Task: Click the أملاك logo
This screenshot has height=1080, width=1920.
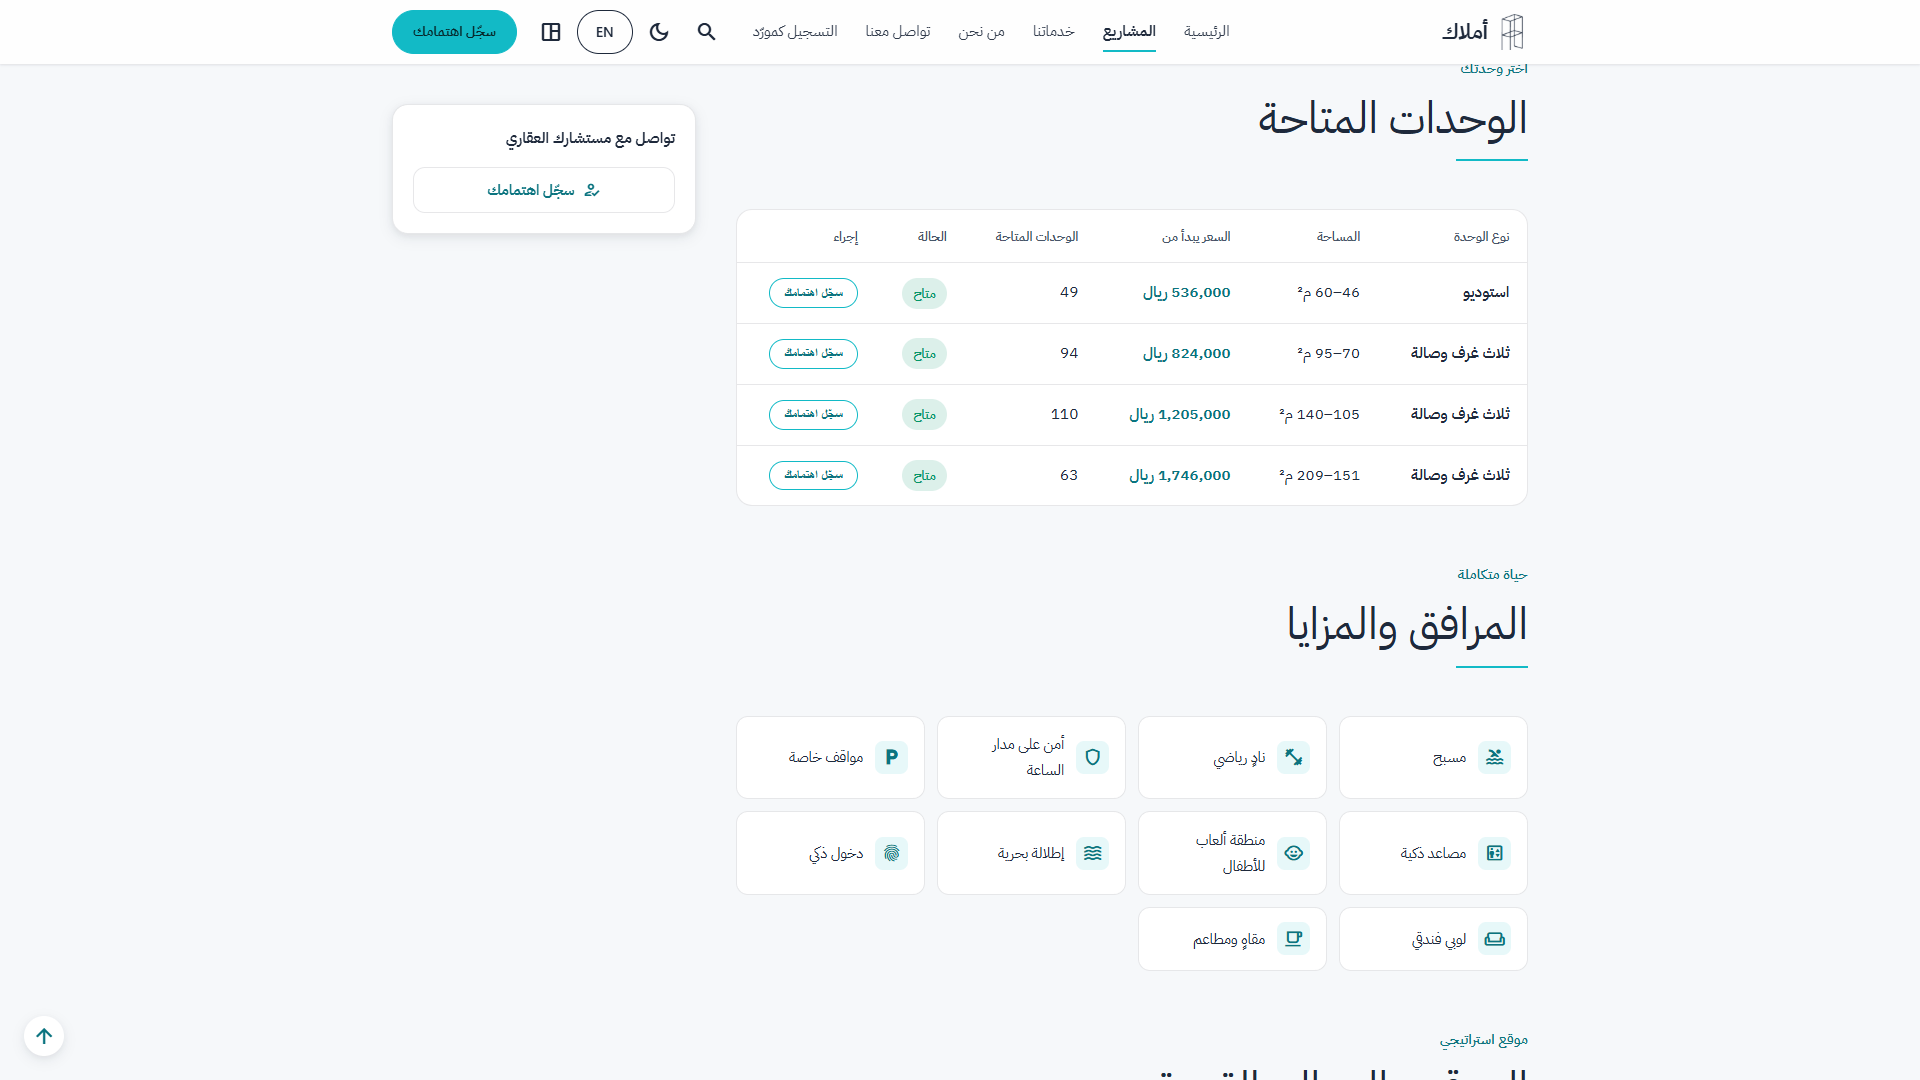Action: (x=1483, y=32)
